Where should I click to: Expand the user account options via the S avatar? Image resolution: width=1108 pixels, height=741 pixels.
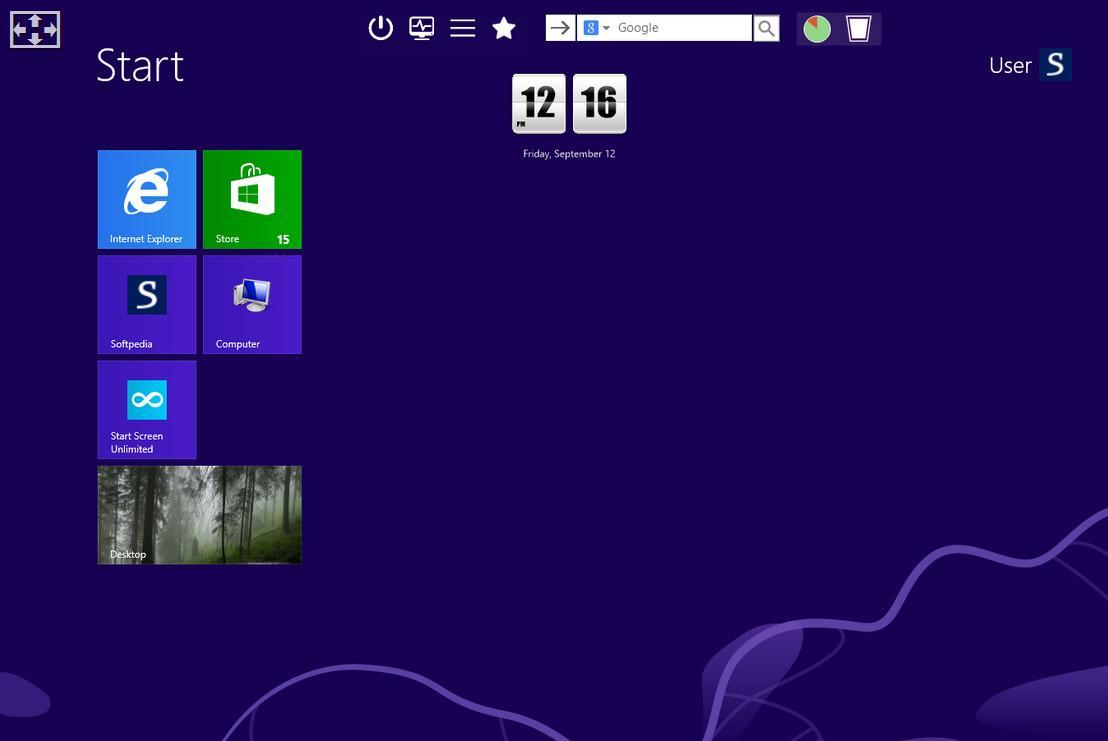(1056, 64)
